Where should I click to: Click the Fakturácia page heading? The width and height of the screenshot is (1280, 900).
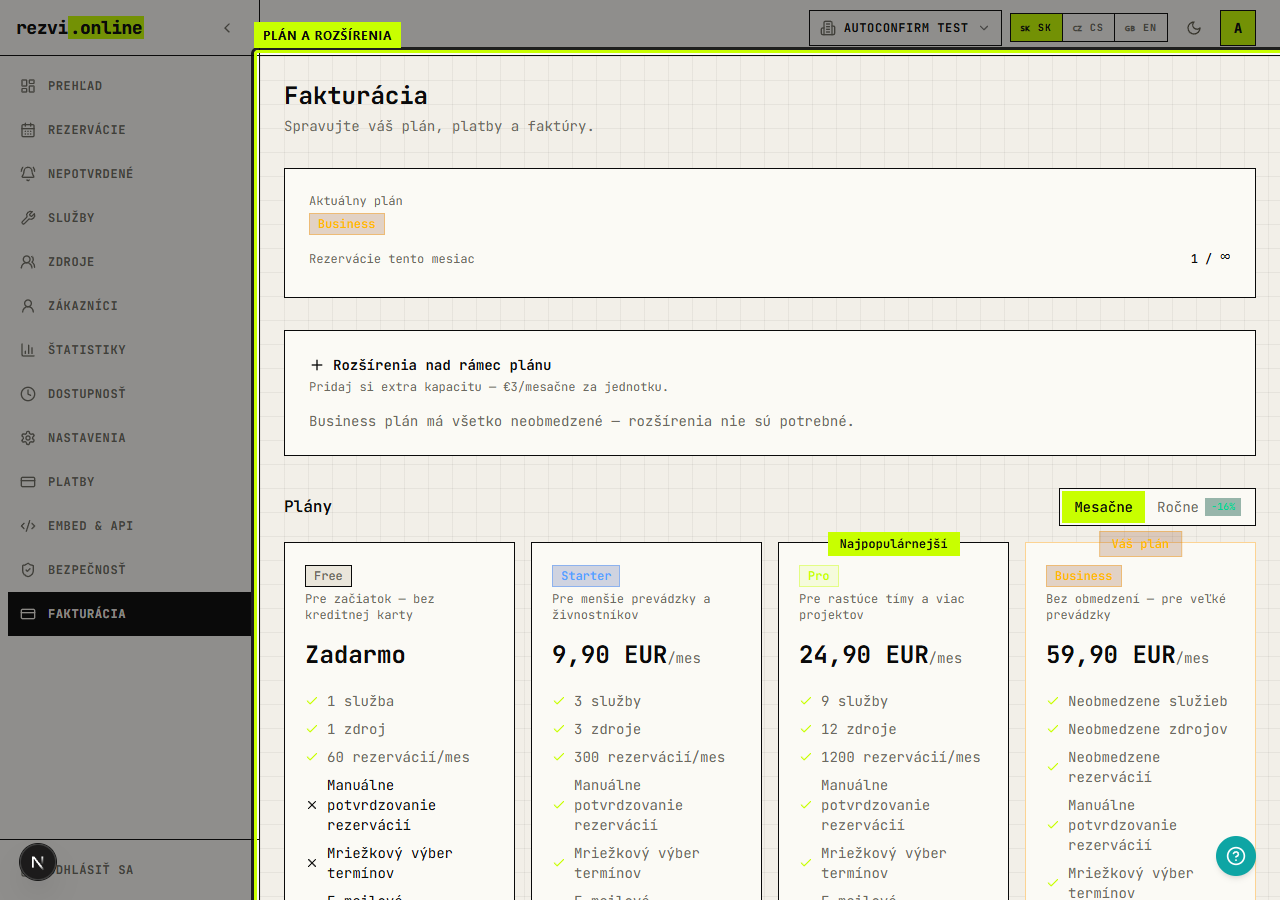click(x=356, y=96)
